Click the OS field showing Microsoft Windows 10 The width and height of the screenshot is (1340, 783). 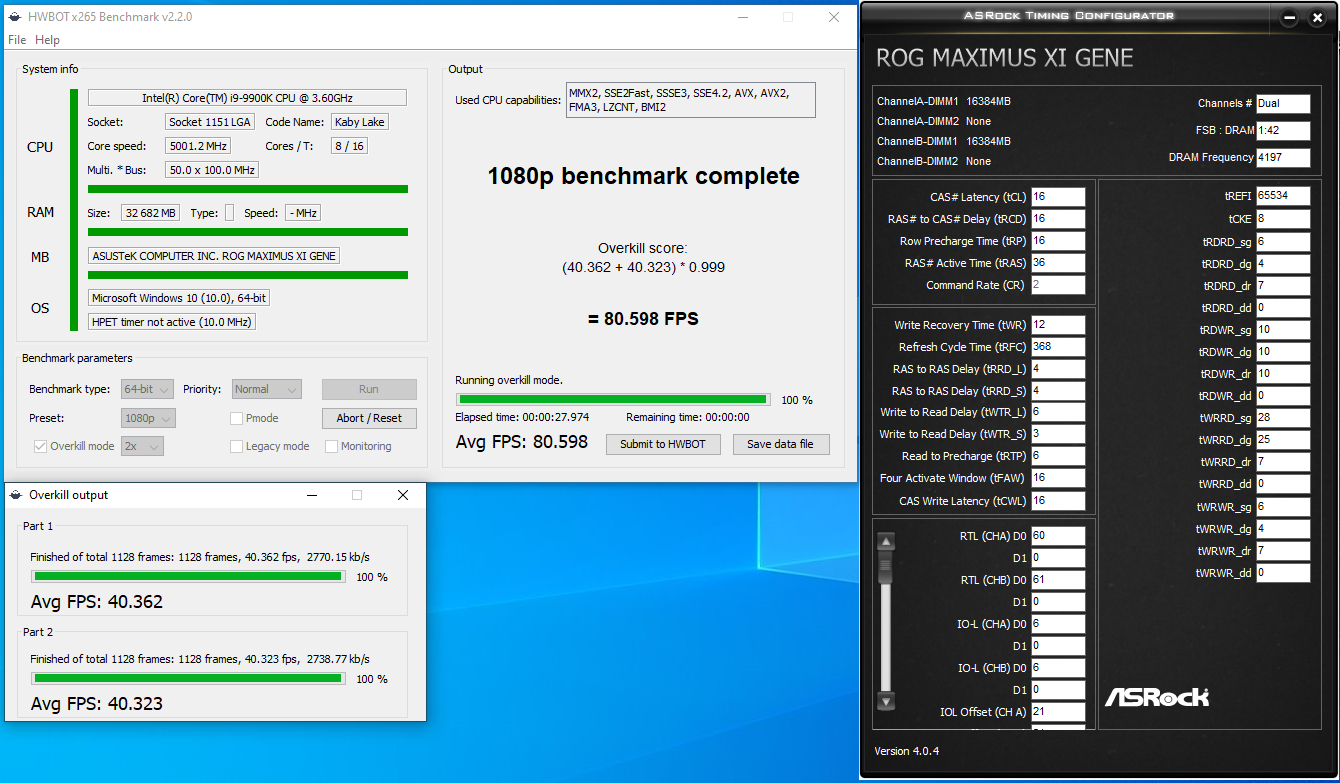(179, 298)
